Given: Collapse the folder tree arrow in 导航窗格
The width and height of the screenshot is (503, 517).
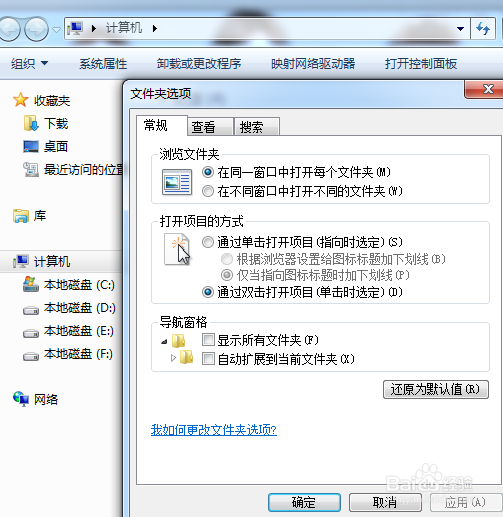Looking at the screenshot, I should 164,342.
